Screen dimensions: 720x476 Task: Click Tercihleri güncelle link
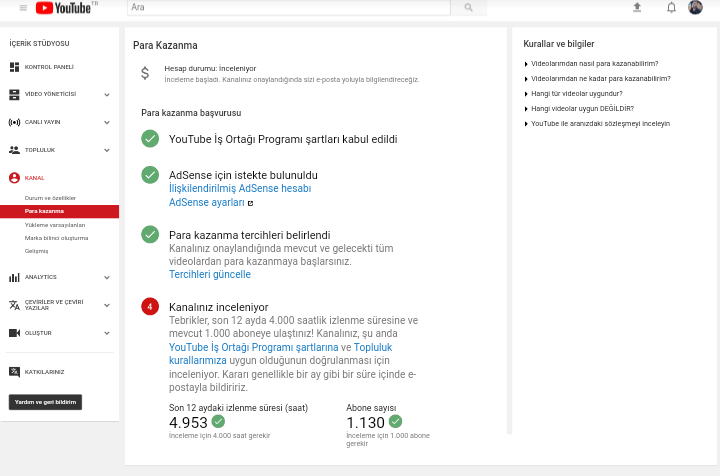click(210, 274)
